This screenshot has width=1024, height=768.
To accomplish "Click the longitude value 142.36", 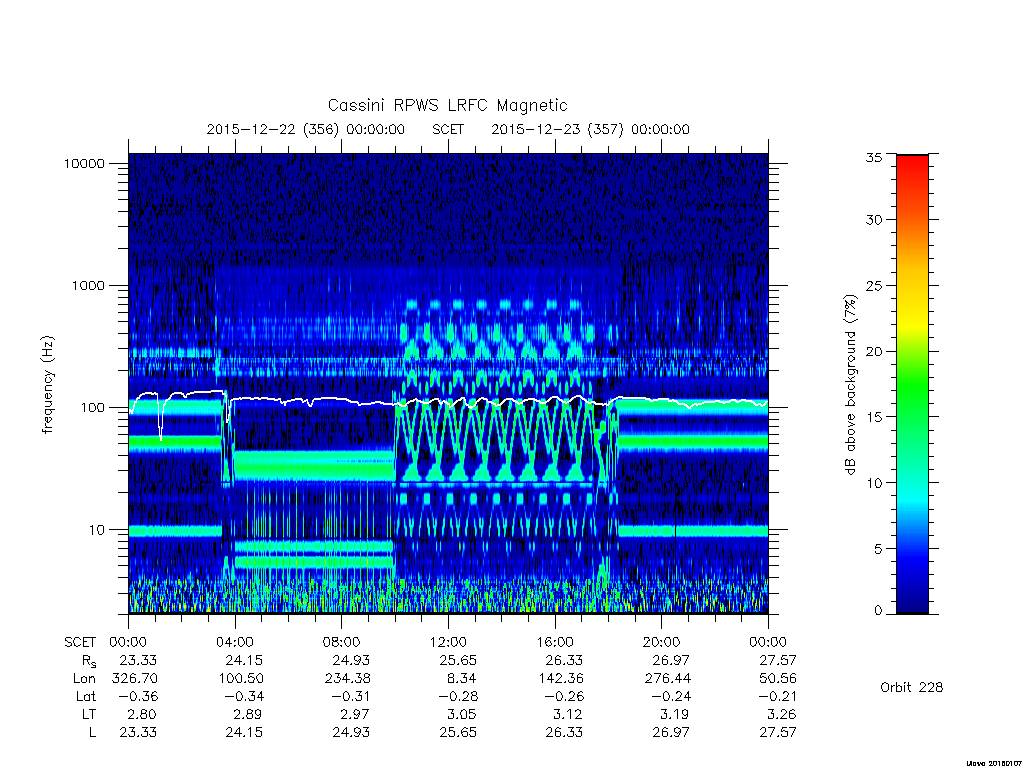I will 560,679.
